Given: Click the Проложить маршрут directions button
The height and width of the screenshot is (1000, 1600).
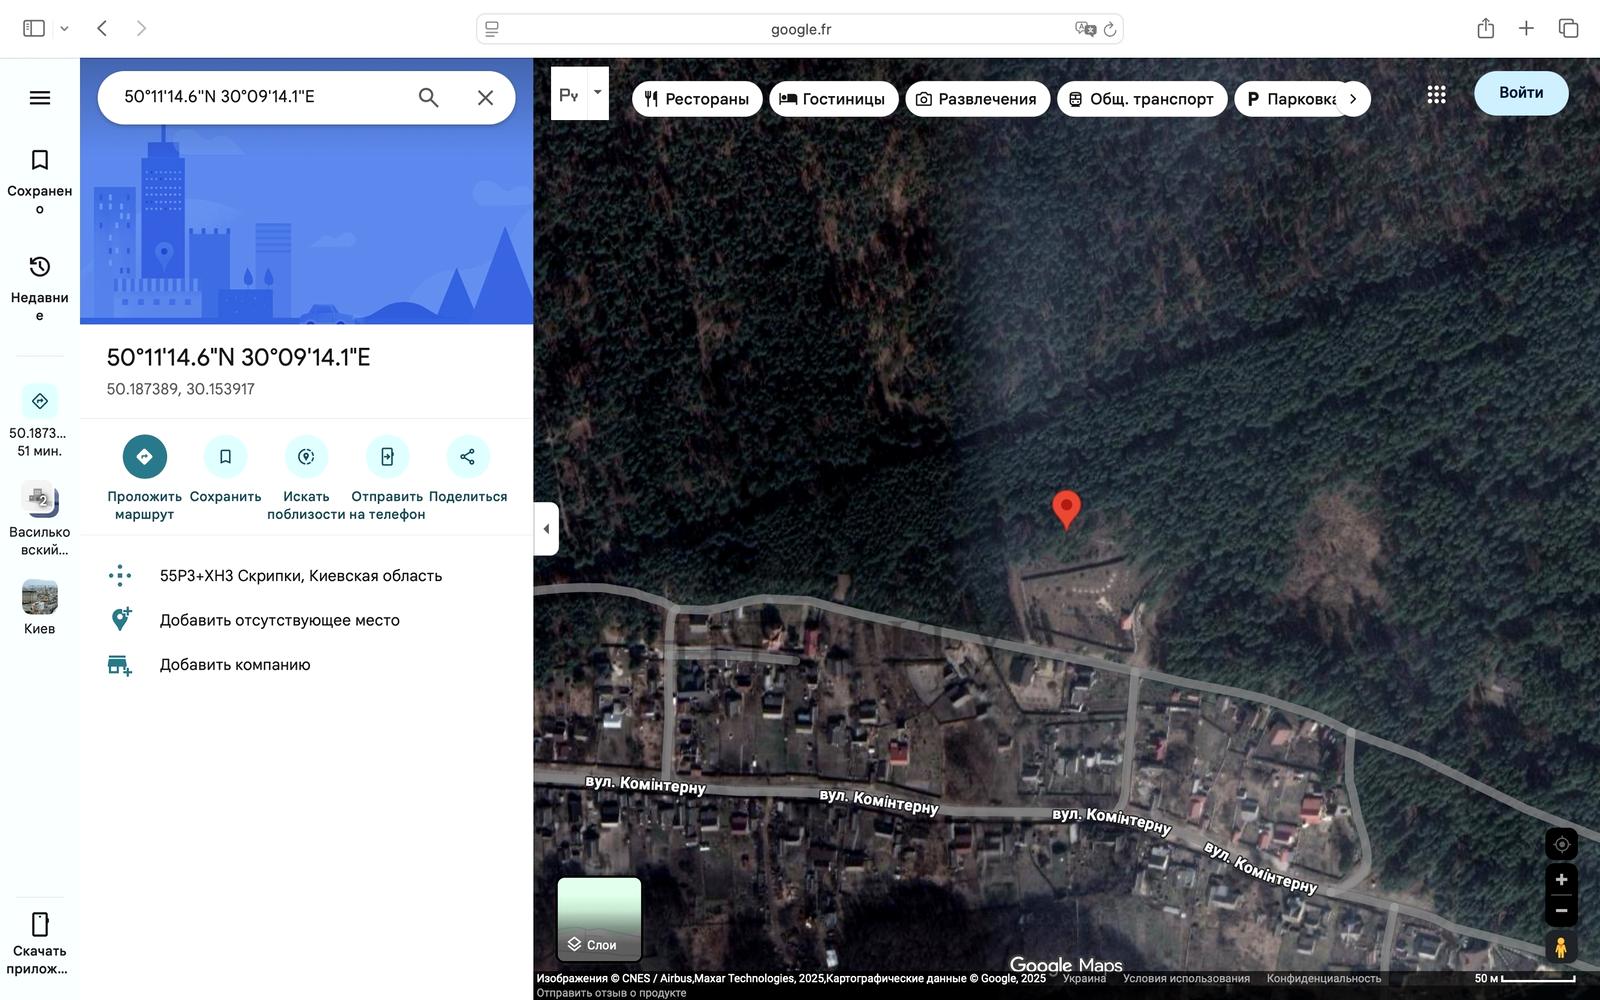Looking at the screenshot, I should pos(145,457).
